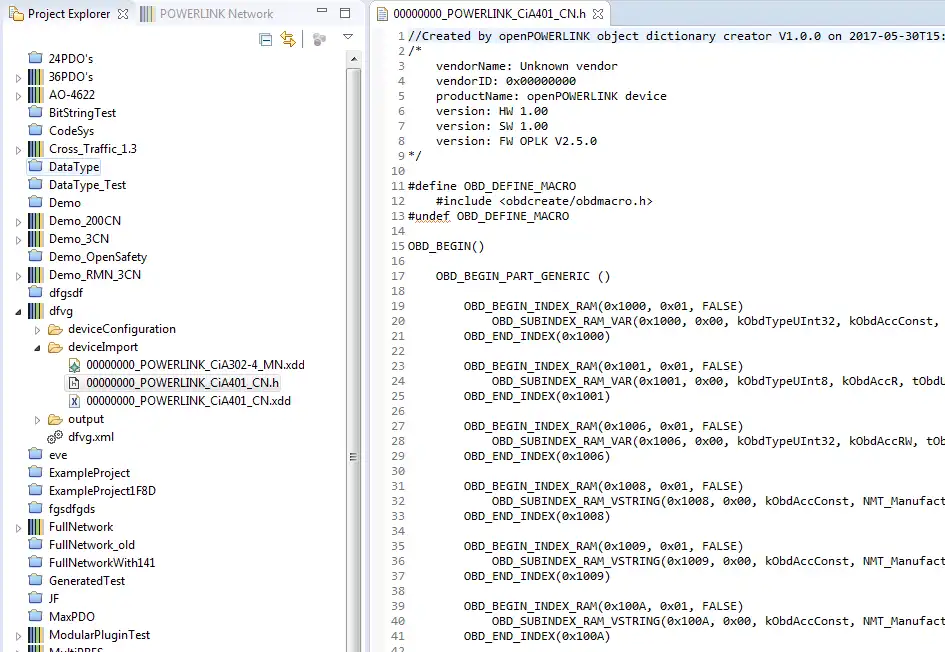Image resolution: width=945 pixels, height=652 pixels.
Task: Select the dfgsdf project
Action: 66,293
